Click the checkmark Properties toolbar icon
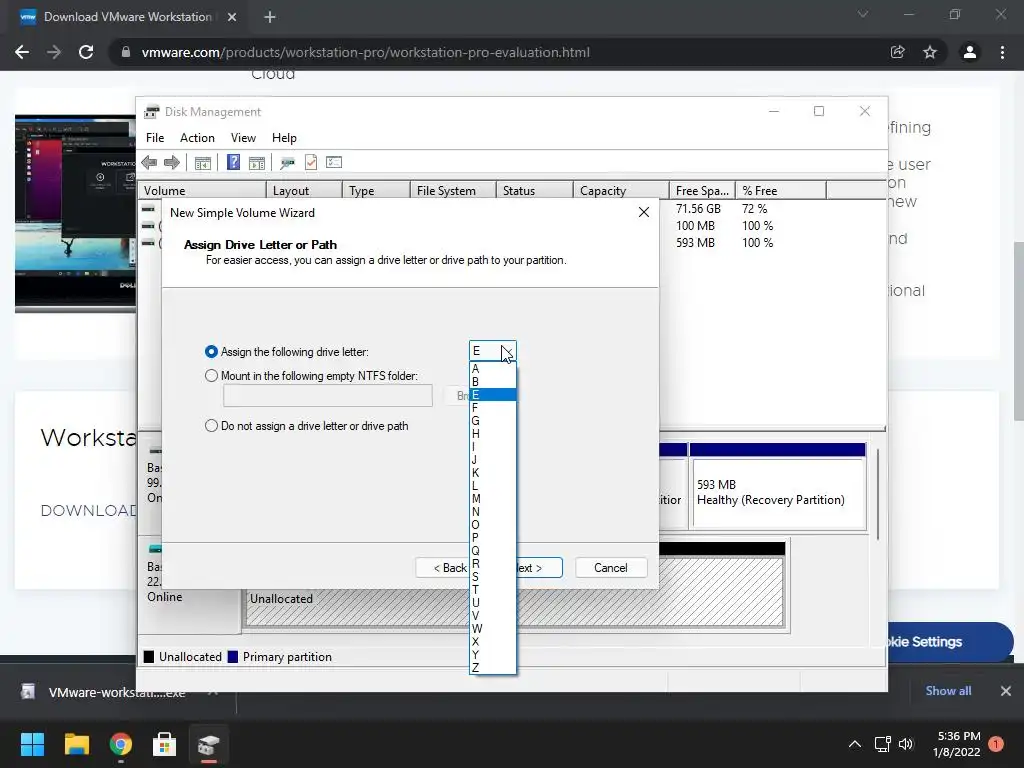The width and height of the screenshot is (1024, 768). [311, 162]
